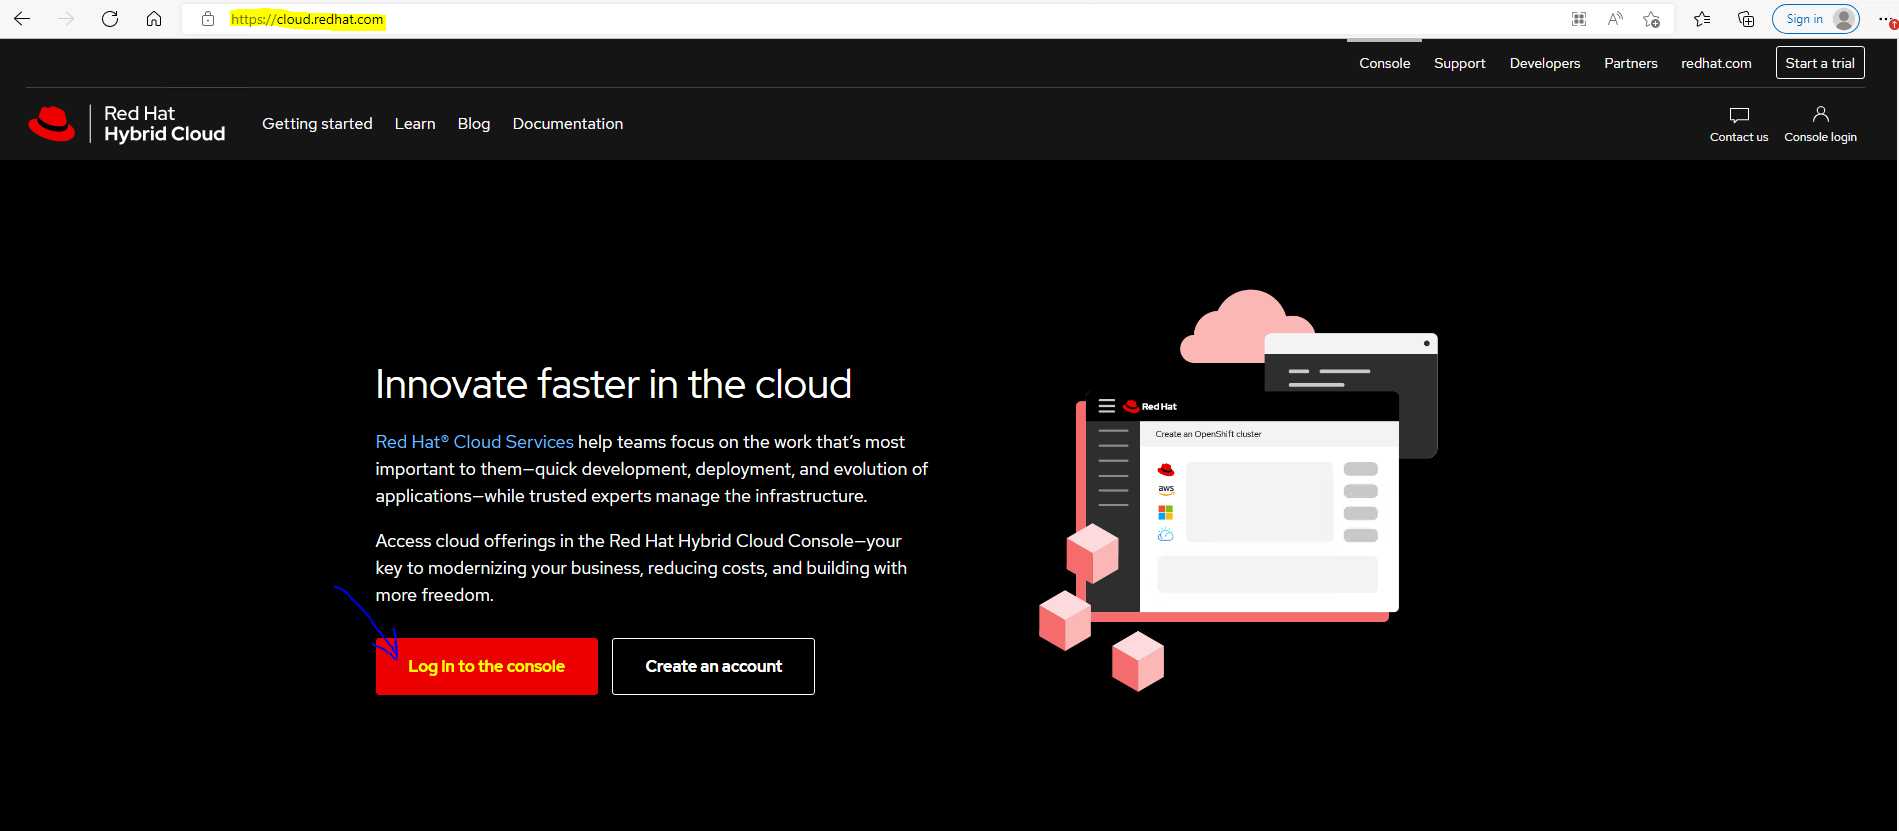Select the Console top navigation tab
1899x831 pixels.
click(x=1384, y=63)
